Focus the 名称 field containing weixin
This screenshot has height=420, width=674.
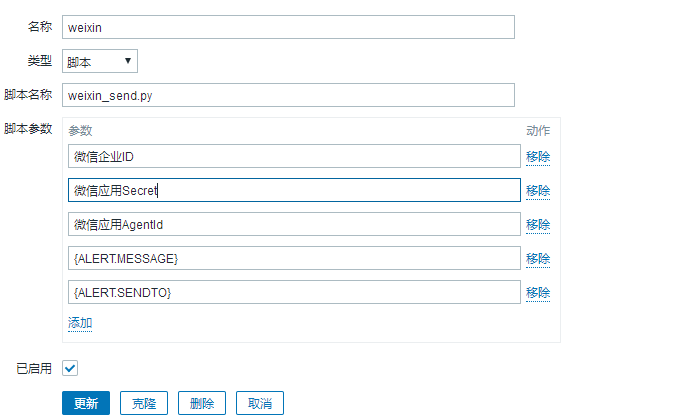(x=288, y=27)
